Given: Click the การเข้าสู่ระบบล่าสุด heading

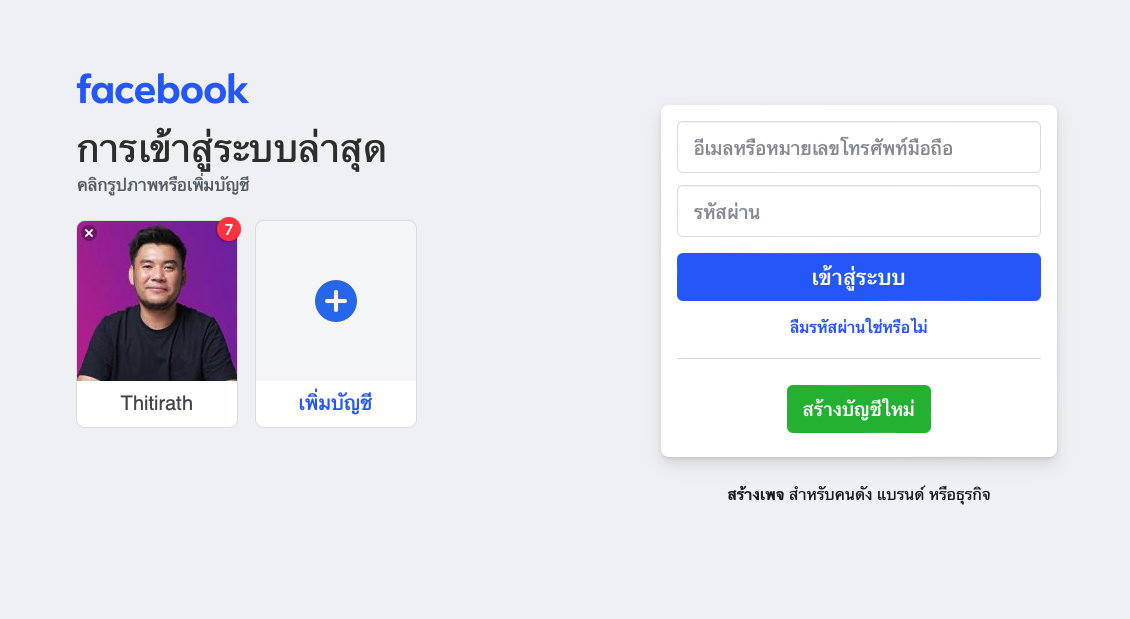Looking at the screenshot, I should (x=231, y=150).
